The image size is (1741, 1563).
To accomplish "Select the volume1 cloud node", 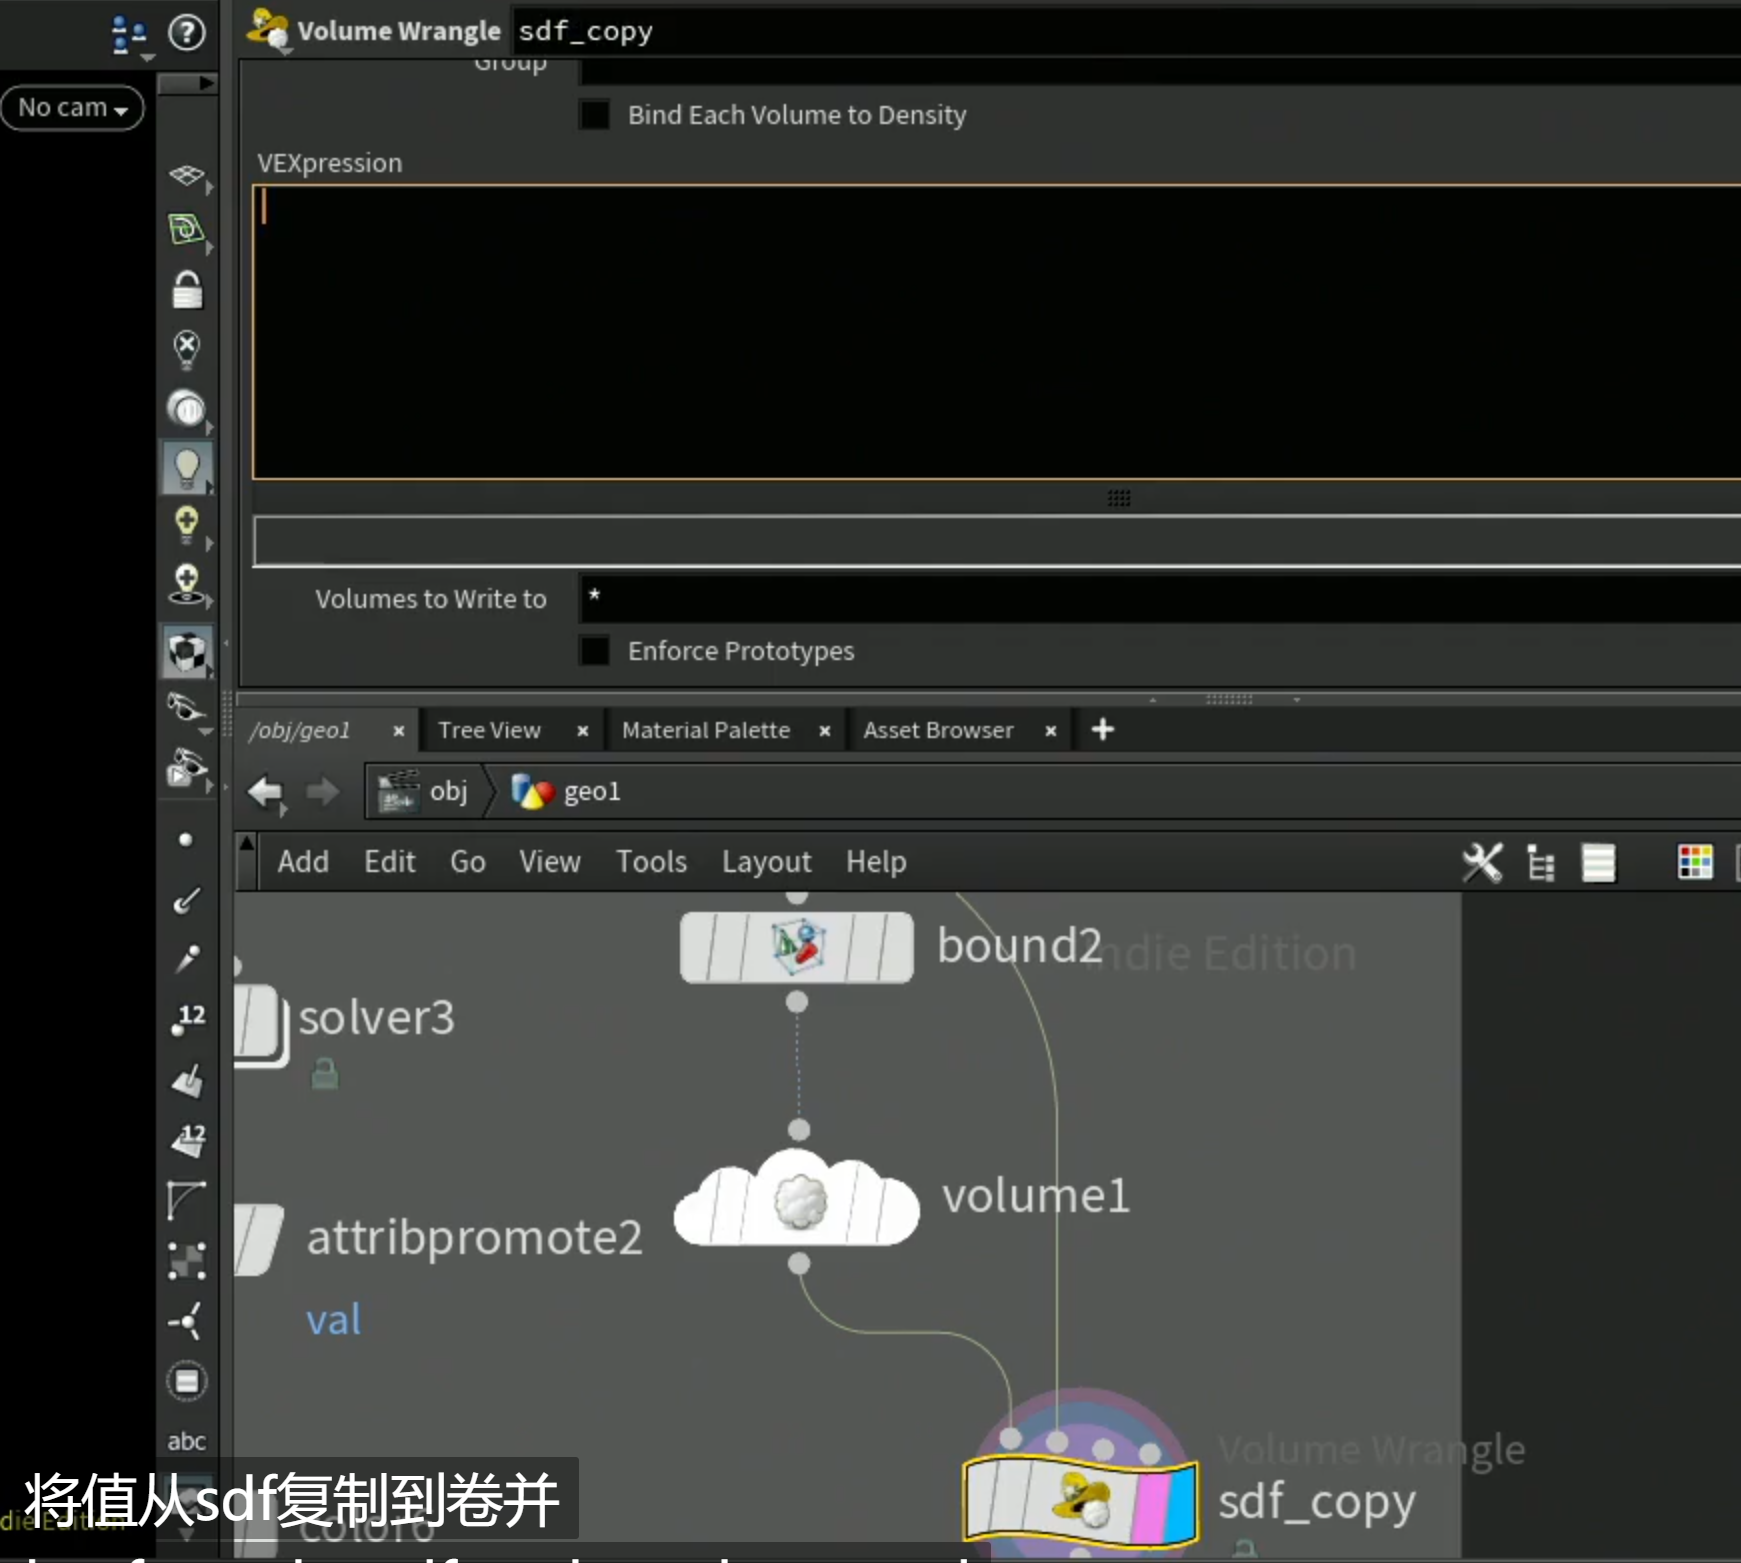I will tap(797, 1199).
